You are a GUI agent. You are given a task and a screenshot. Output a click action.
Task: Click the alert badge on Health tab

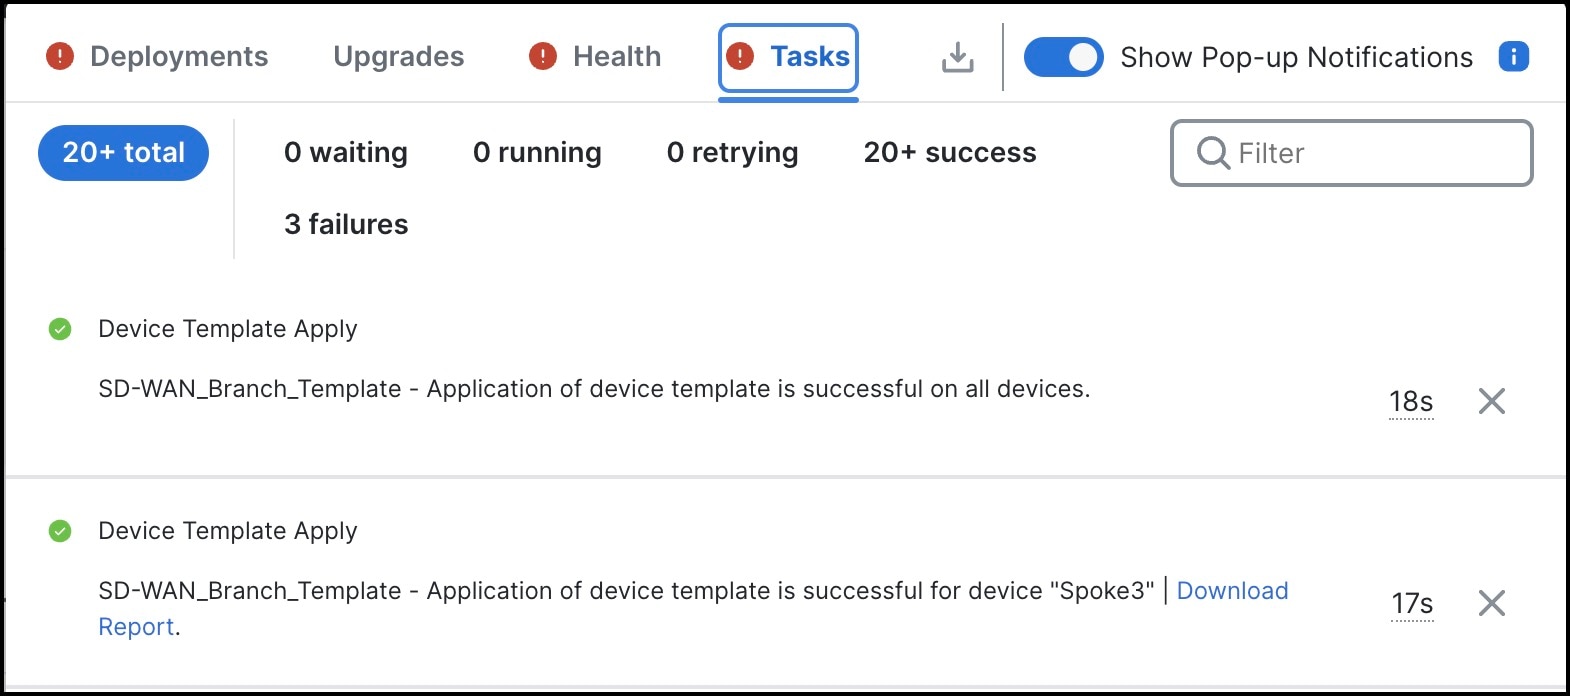pyautogui.click(x=541, y=57)
